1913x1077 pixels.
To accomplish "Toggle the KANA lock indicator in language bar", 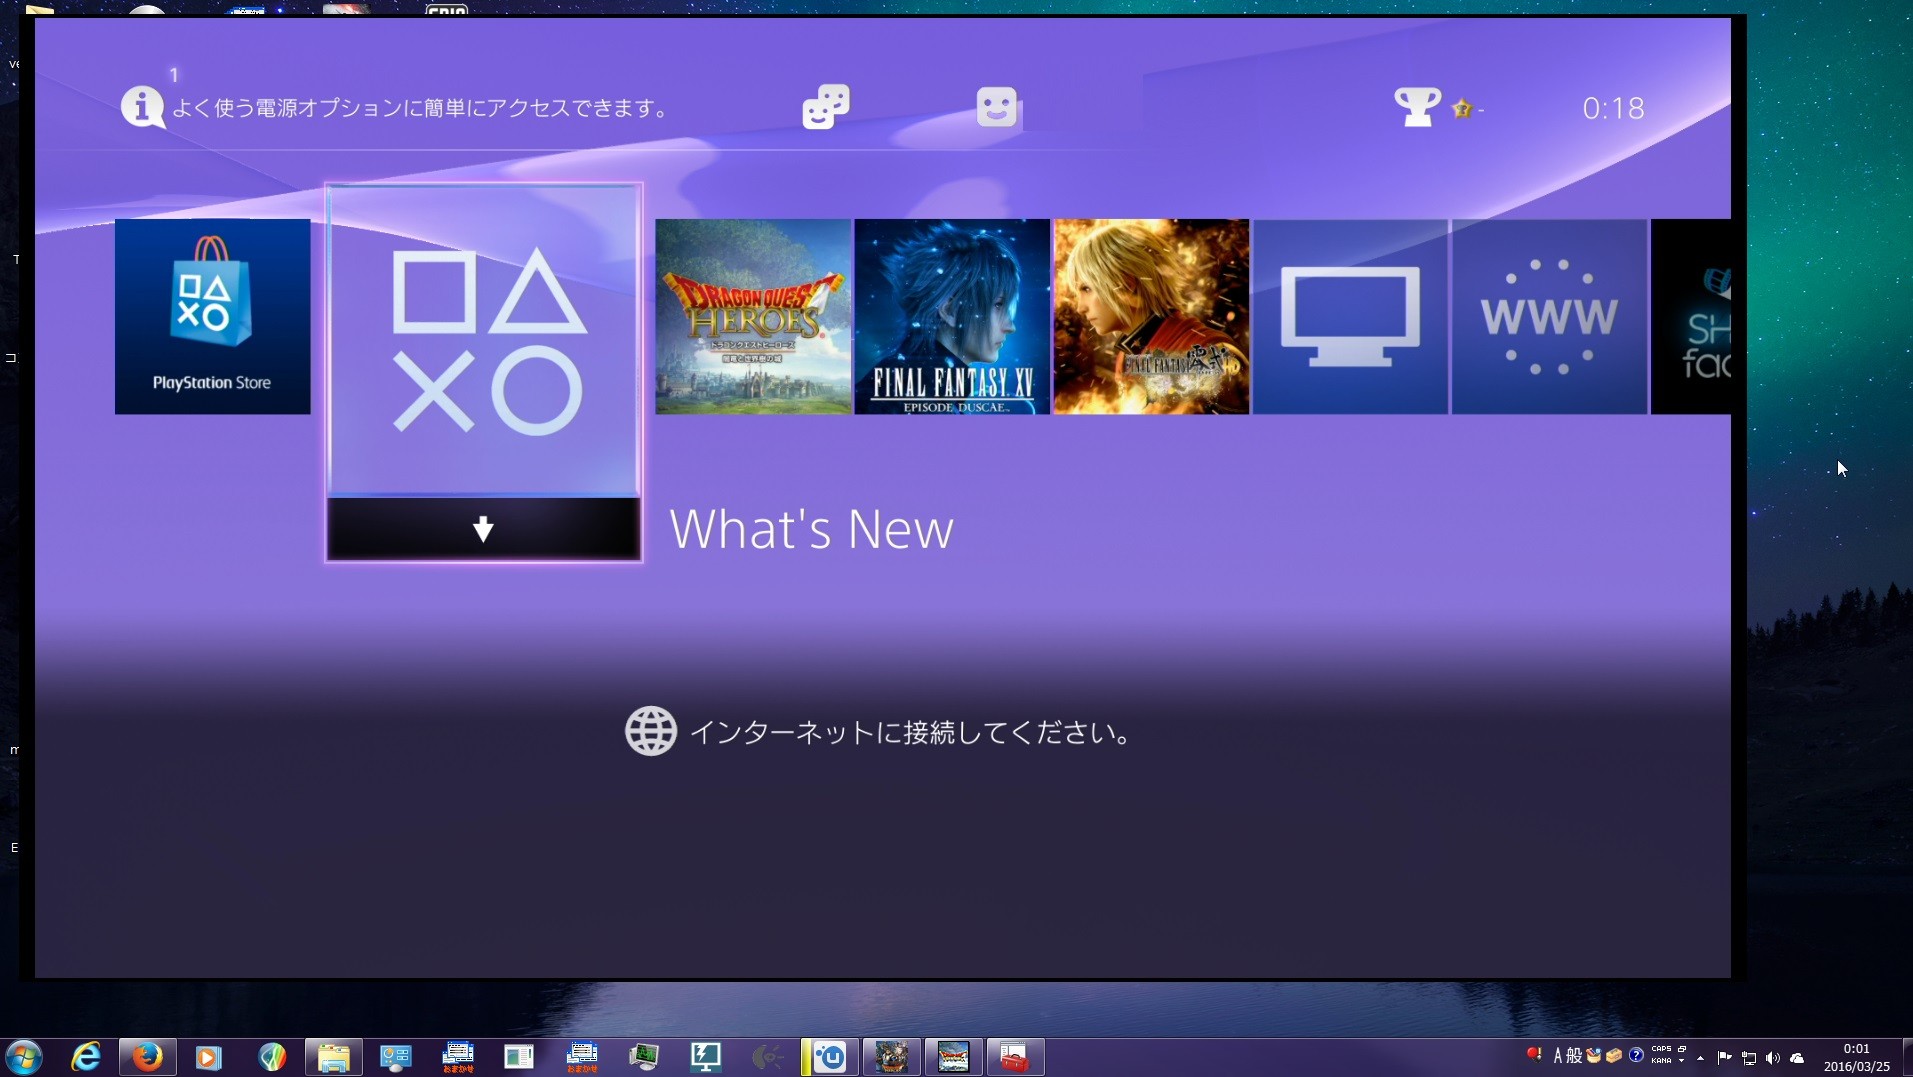I will [1661, 1061].
